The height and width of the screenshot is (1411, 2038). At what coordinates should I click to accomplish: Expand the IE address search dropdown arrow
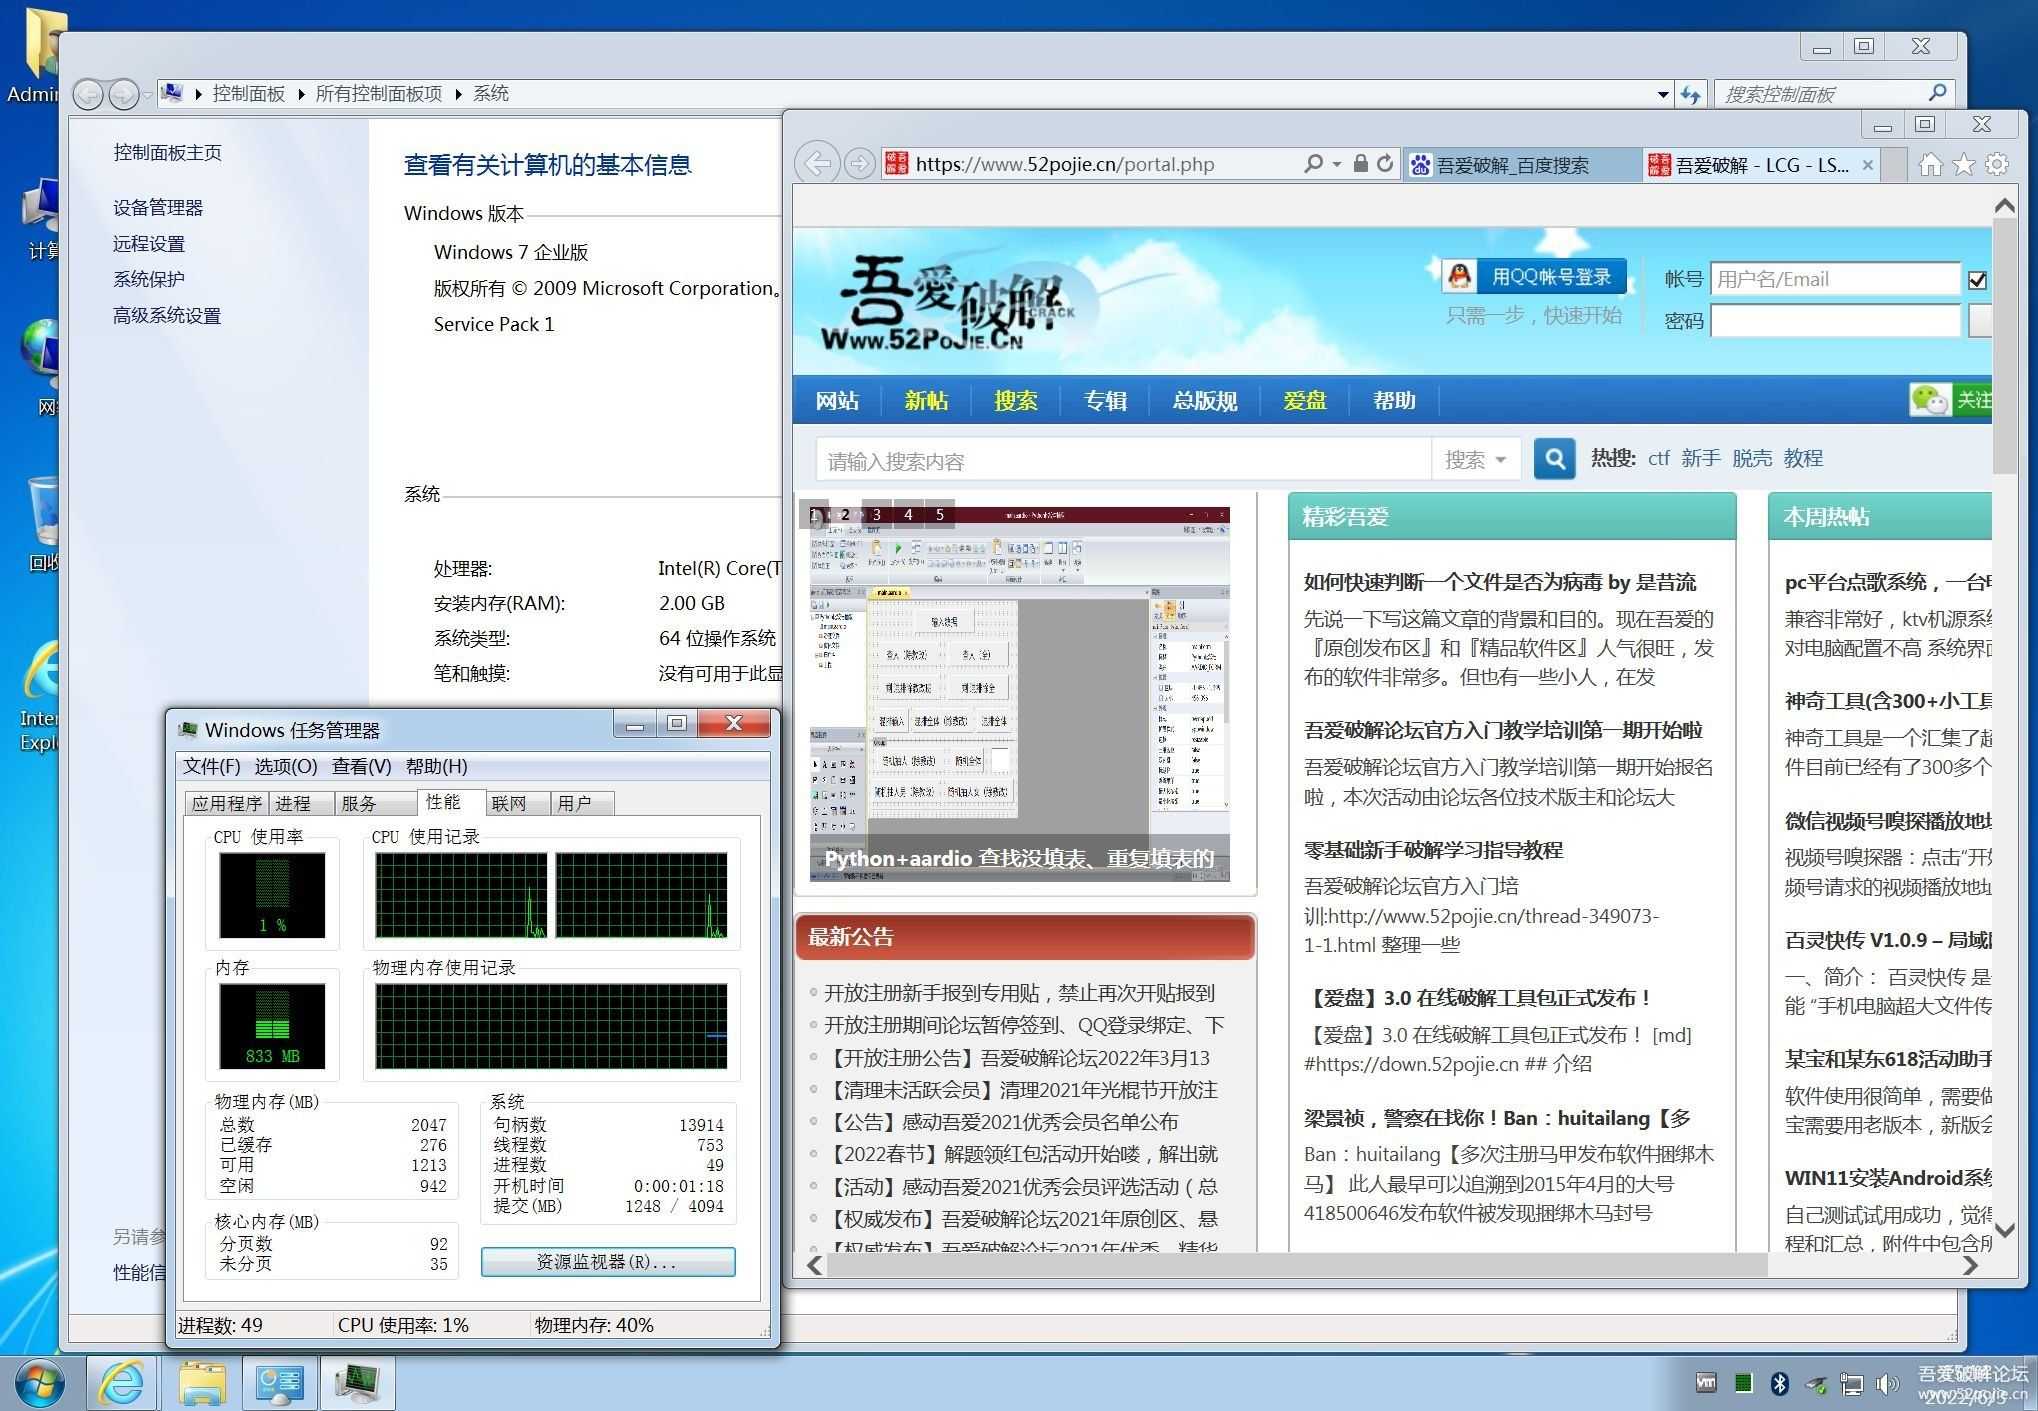1337,163
